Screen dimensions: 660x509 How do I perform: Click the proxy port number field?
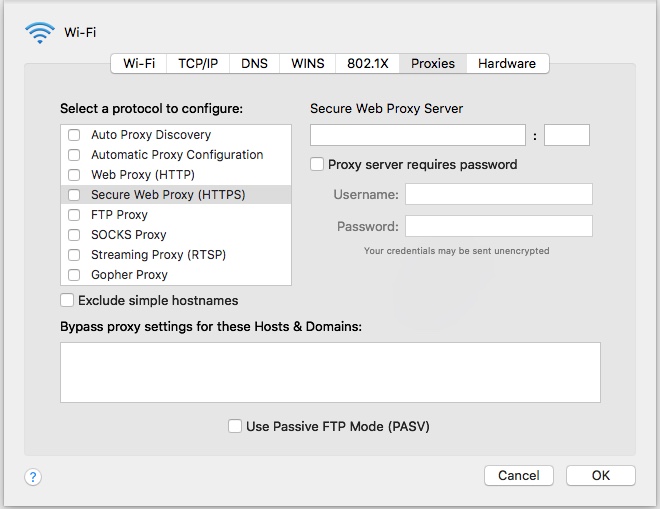point(567,135)
